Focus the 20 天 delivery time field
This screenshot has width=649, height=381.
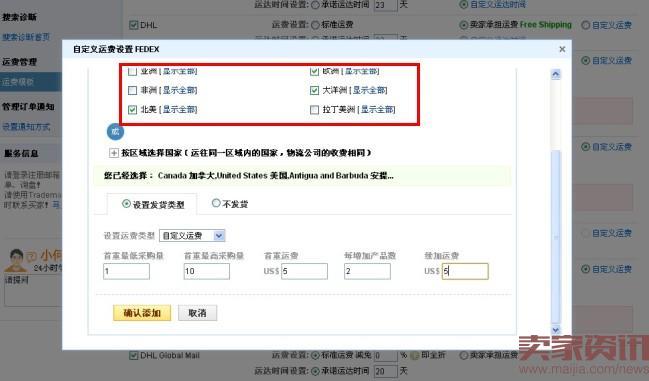tap(385, 371)
